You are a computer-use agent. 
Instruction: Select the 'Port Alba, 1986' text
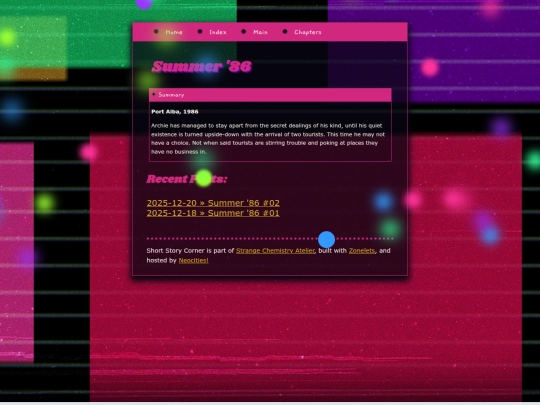click(175, 112)
